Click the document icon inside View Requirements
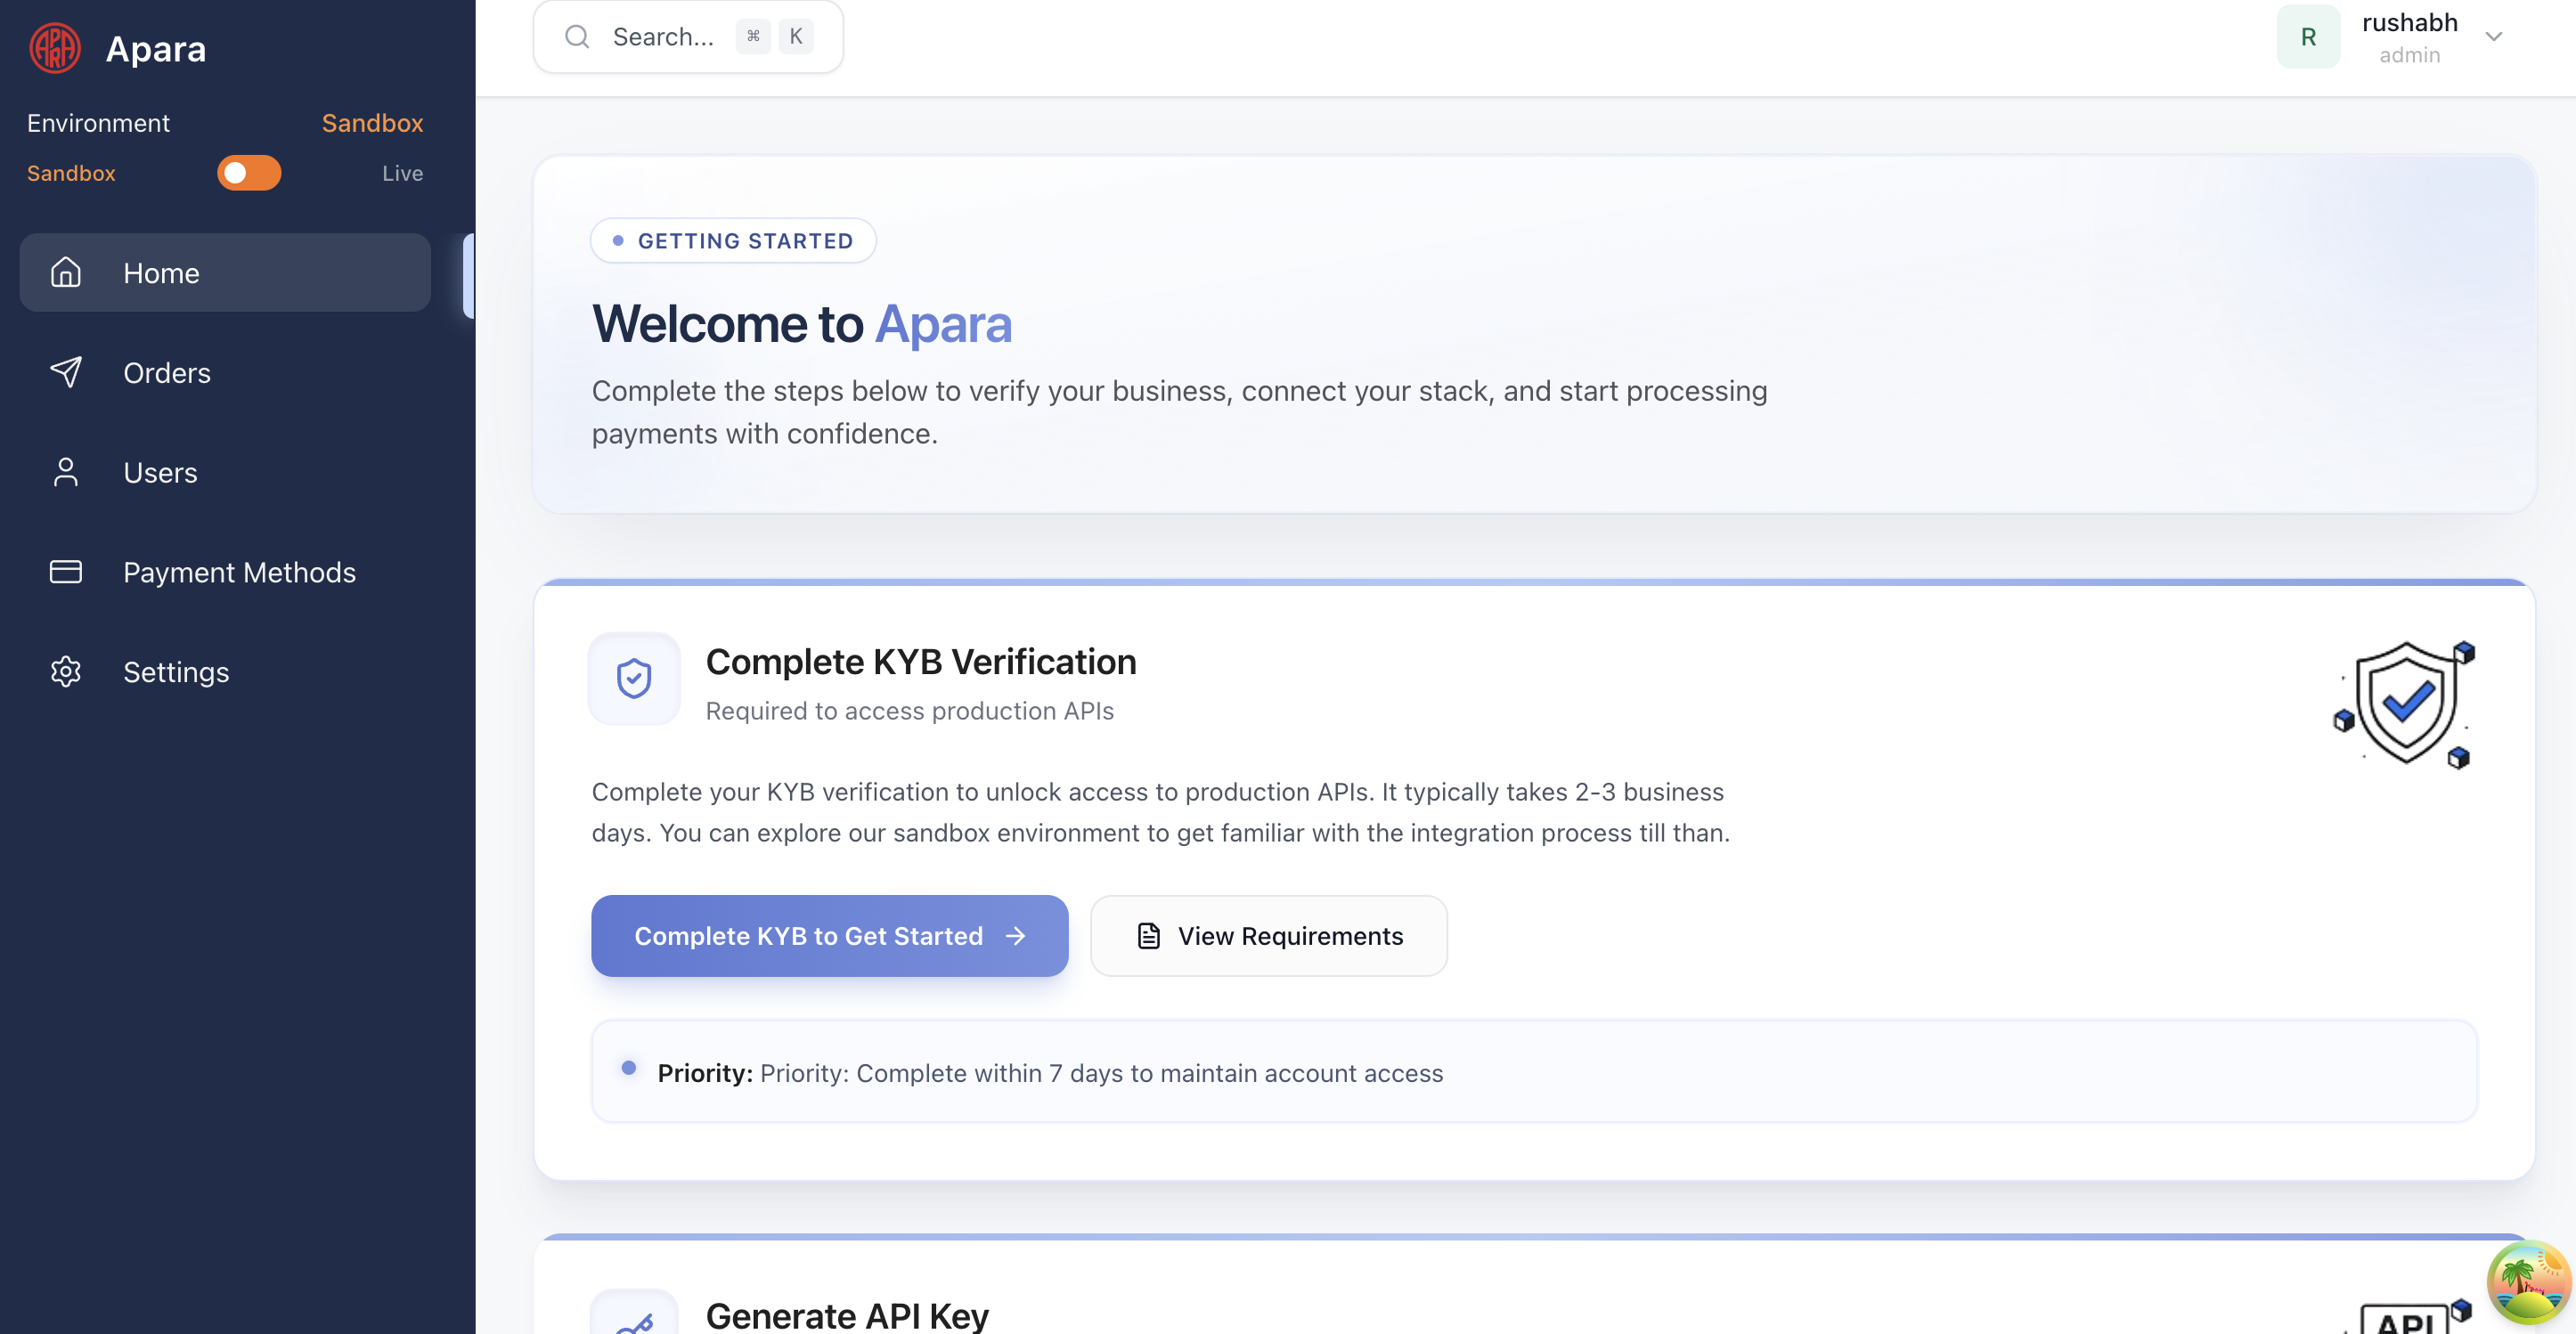2576x1334 pixels. pyautogui.click(x=1149, y=935)
